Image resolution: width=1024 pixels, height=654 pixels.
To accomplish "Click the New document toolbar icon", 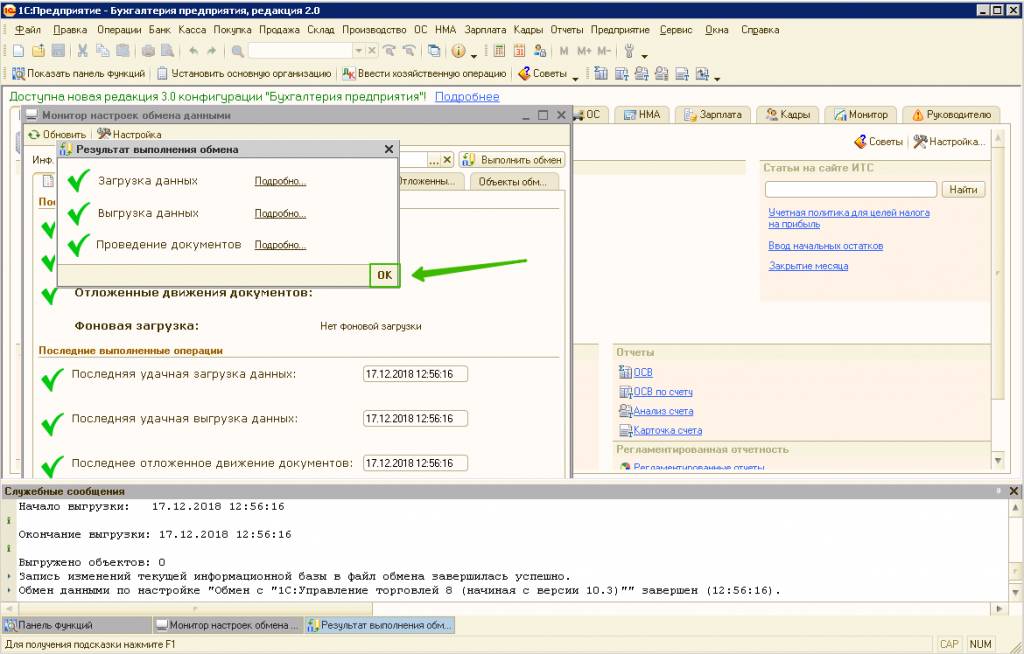I will pos(18,51).
